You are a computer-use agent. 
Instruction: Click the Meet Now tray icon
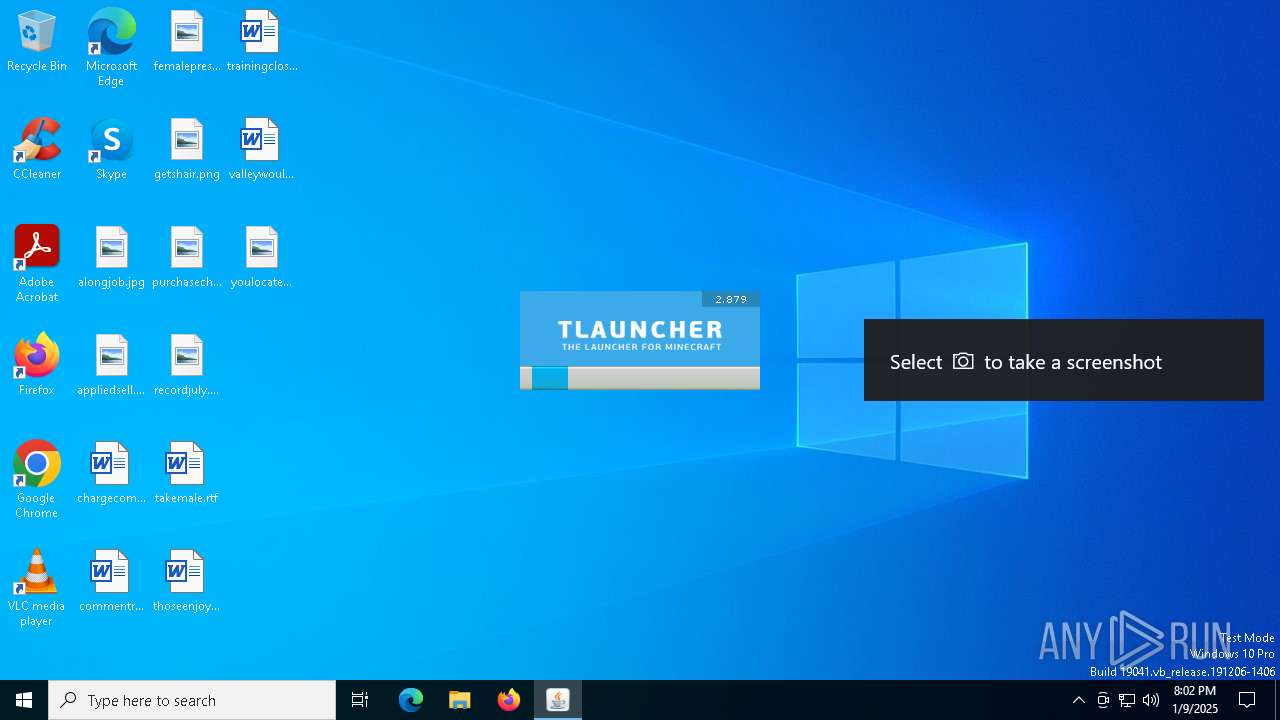1103,700
